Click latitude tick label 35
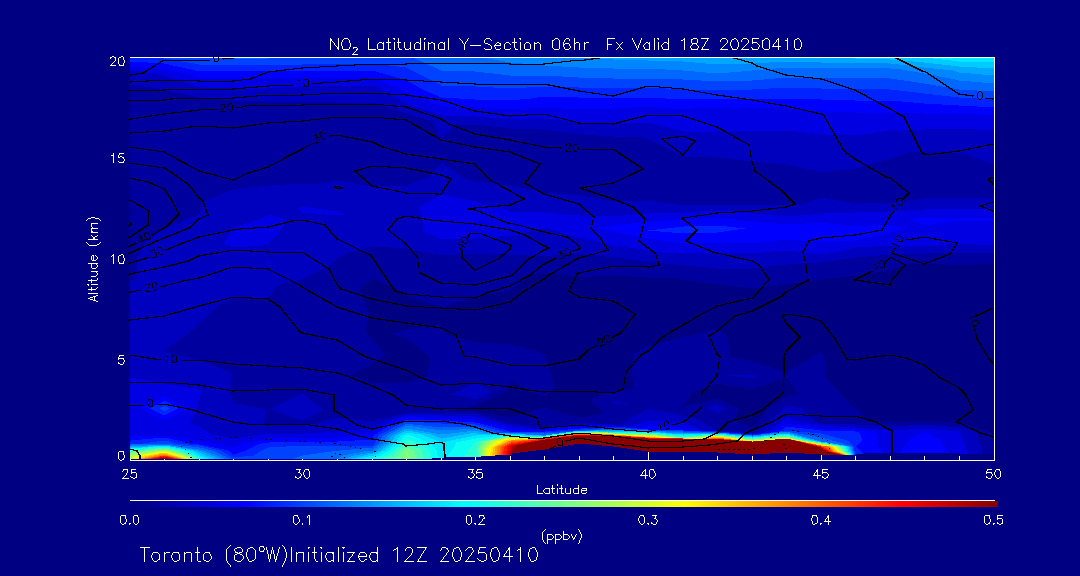The width and height of the screenshot is (1080, 576). (475, 473)
